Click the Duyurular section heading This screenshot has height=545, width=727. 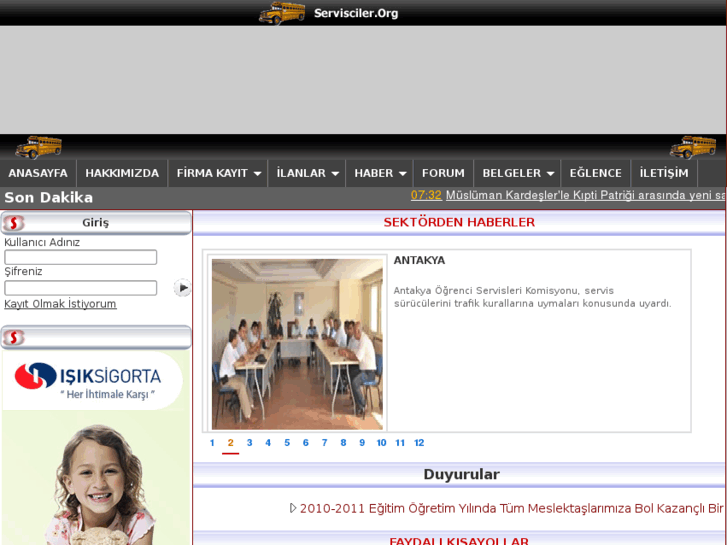(x=461, y=474)
